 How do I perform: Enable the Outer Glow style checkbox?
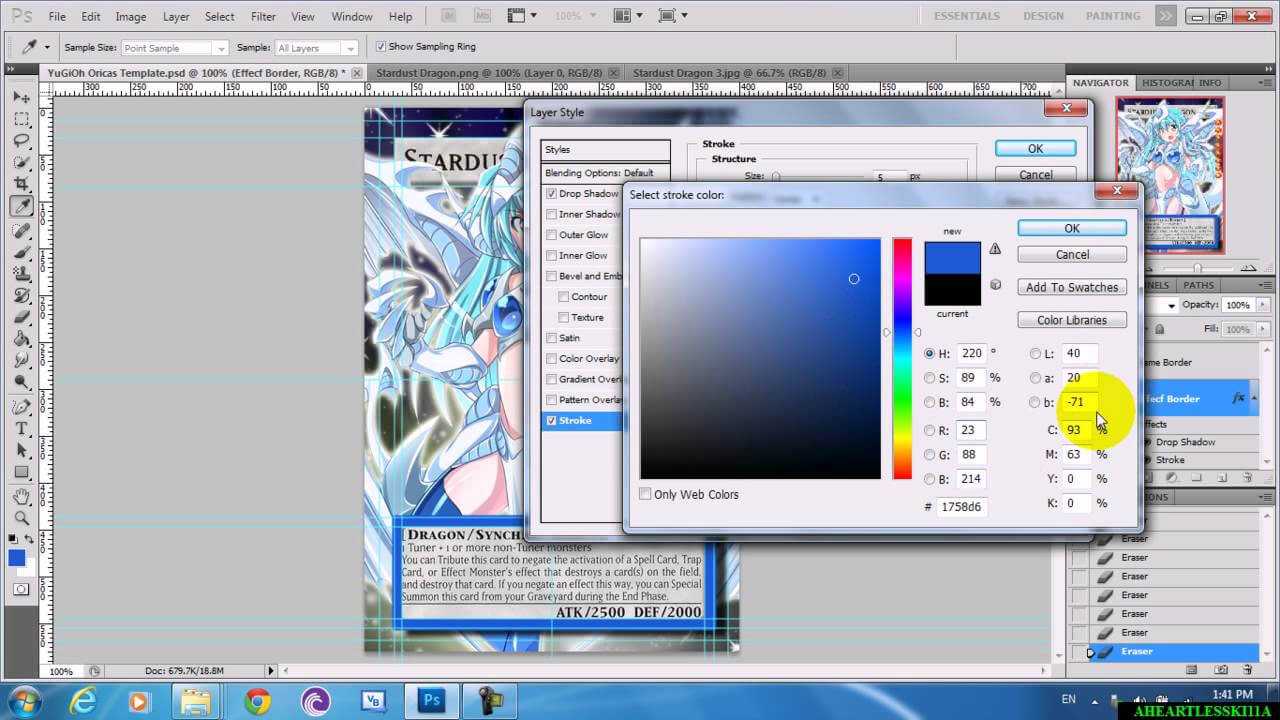(551, 235)
